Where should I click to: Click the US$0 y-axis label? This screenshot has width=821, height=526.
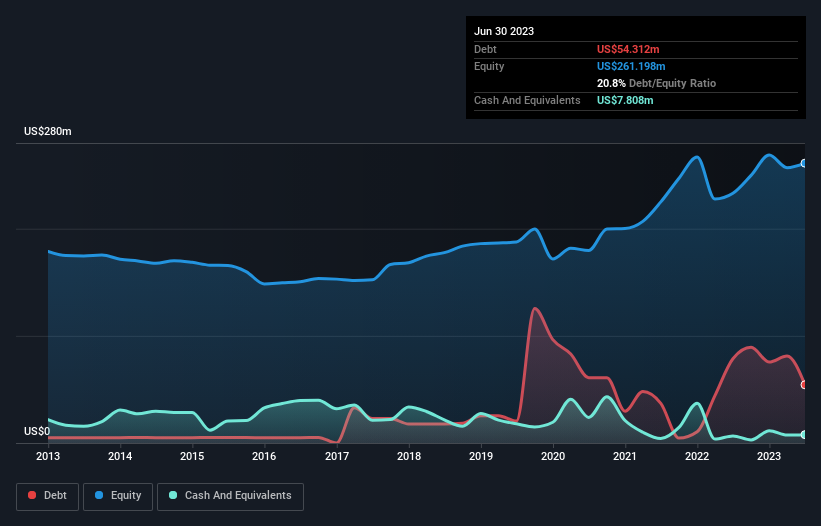point(37,431)
